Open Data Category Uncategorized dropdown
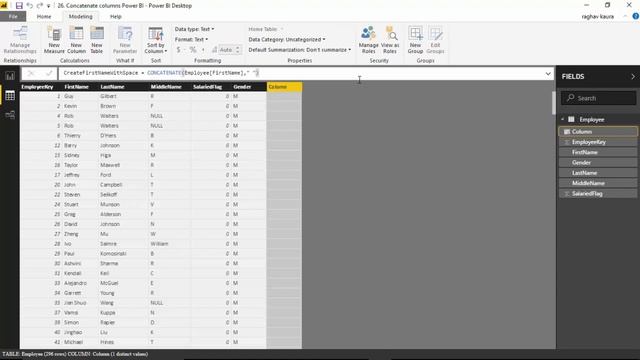This screenshot has width=640, height=360. pos(287,39)
